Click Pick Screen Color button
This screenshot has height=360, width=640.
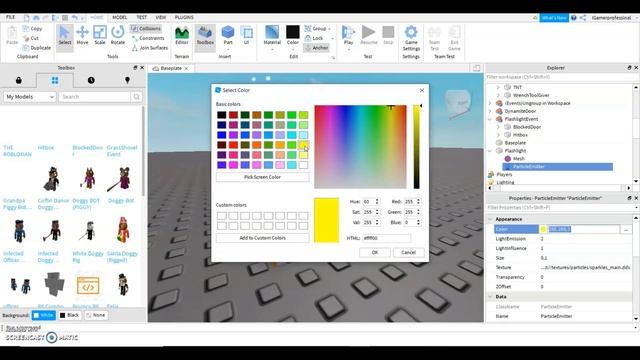click(x=262, y=177)
